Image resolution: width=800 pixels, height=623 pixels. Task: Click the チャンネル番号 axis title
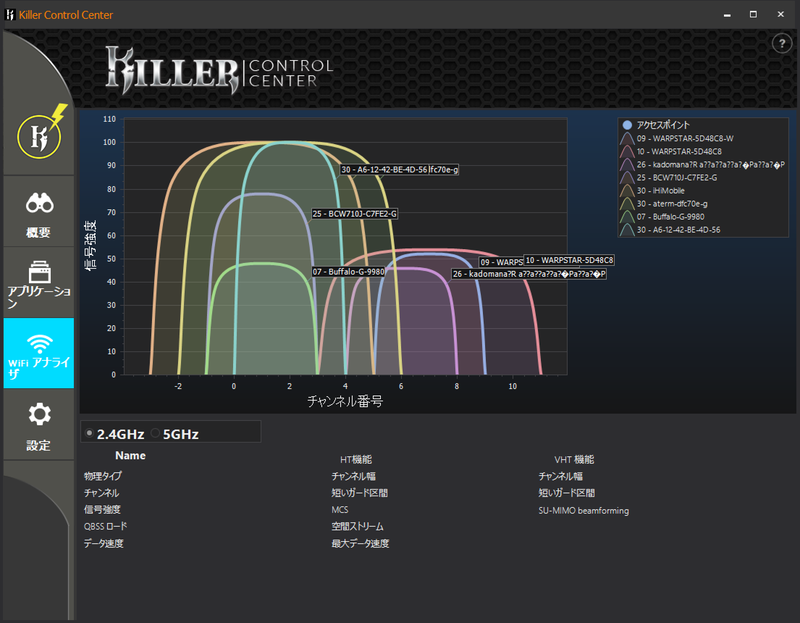pos(345,402)
